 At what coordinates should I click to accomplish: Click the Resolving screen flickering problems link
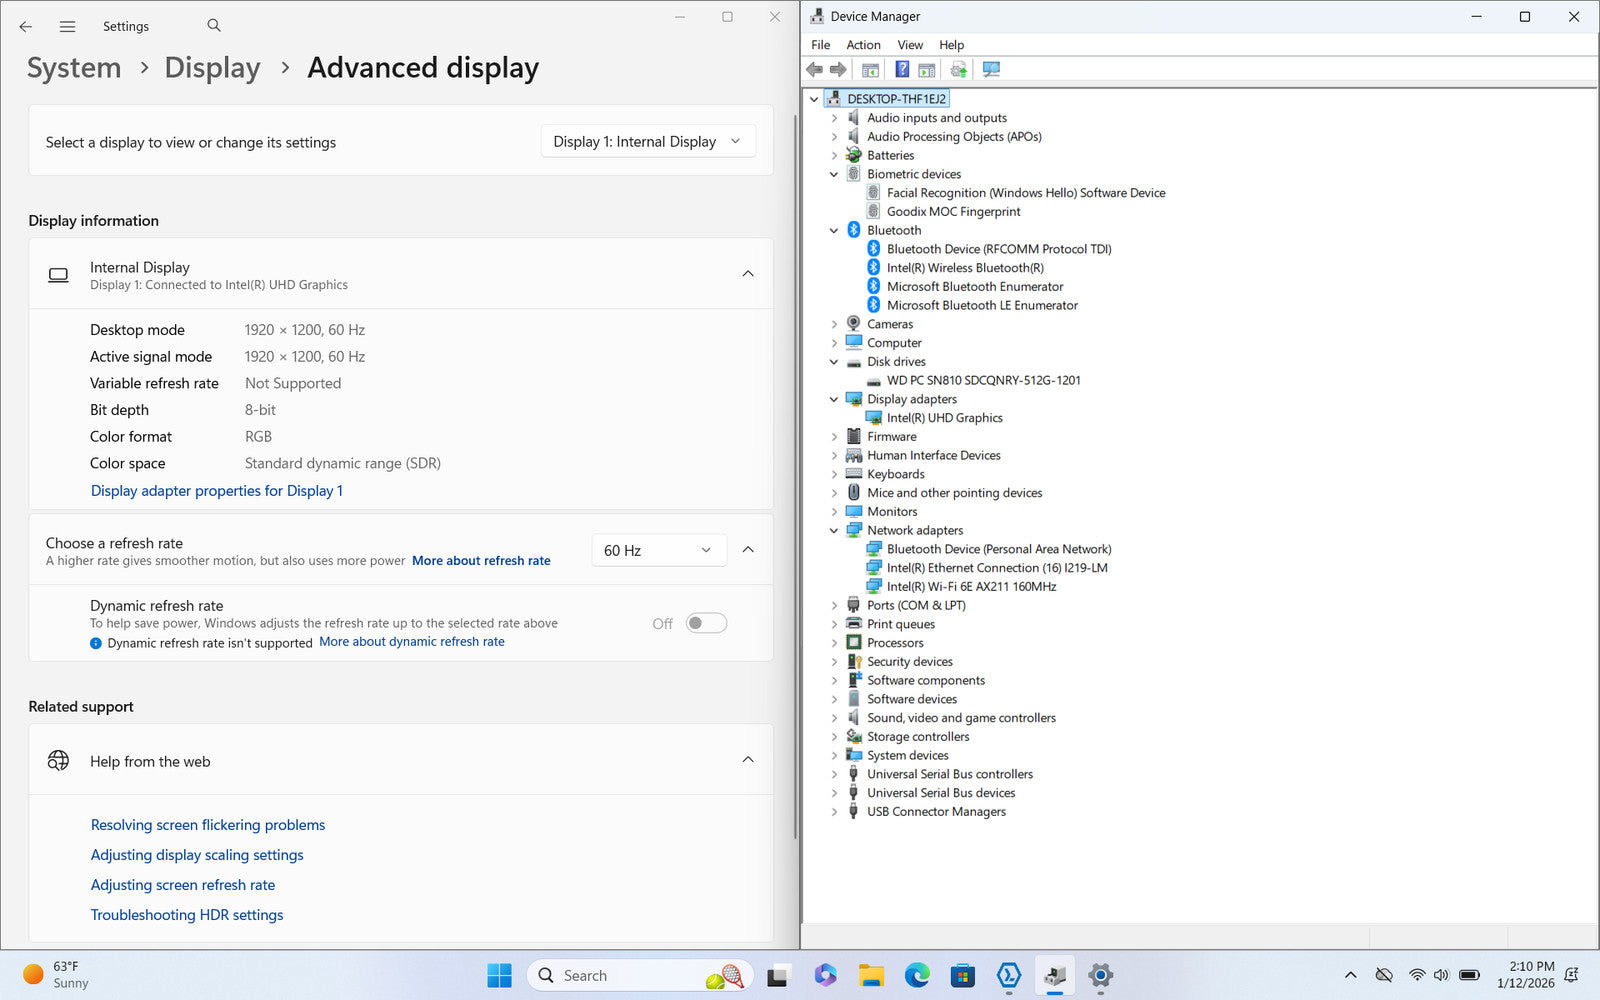coord(208,825)
